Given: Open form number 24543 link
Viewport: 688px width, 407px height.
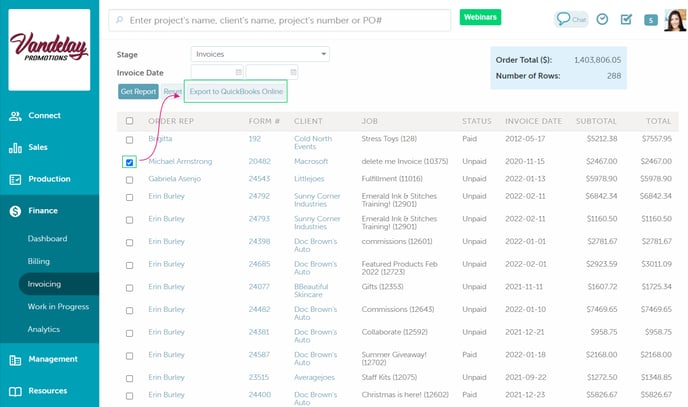Looking at the screenshot, I should (x=259, y=179).
